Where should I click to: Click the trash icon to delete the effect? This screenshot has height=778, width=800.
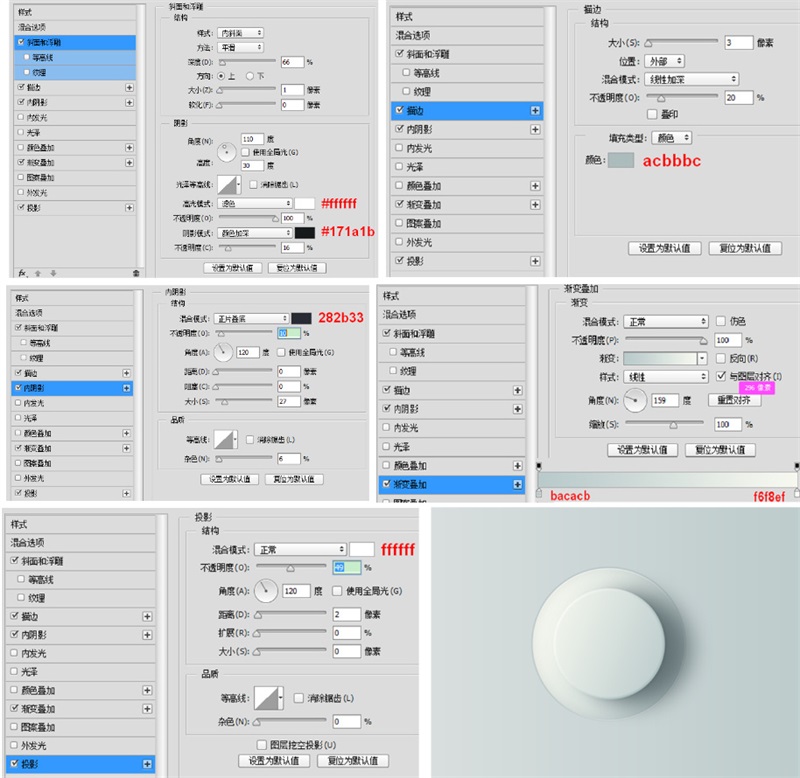(x=136, y=273)
